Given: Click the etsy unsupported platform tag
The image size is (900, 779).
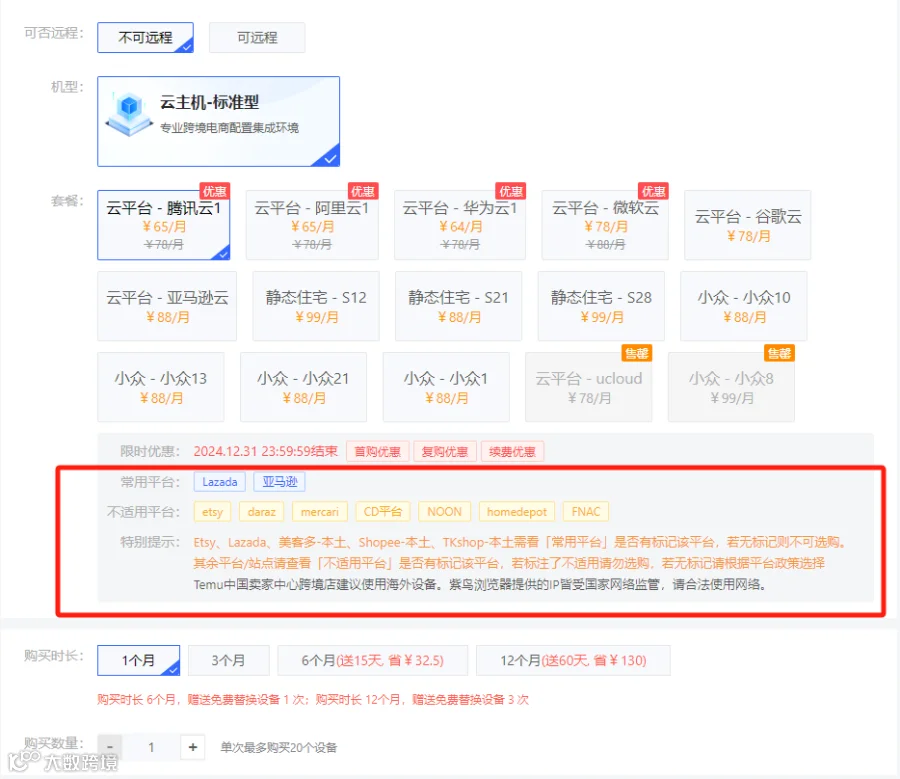Looking at the screenshot, I should coord(212,511).
